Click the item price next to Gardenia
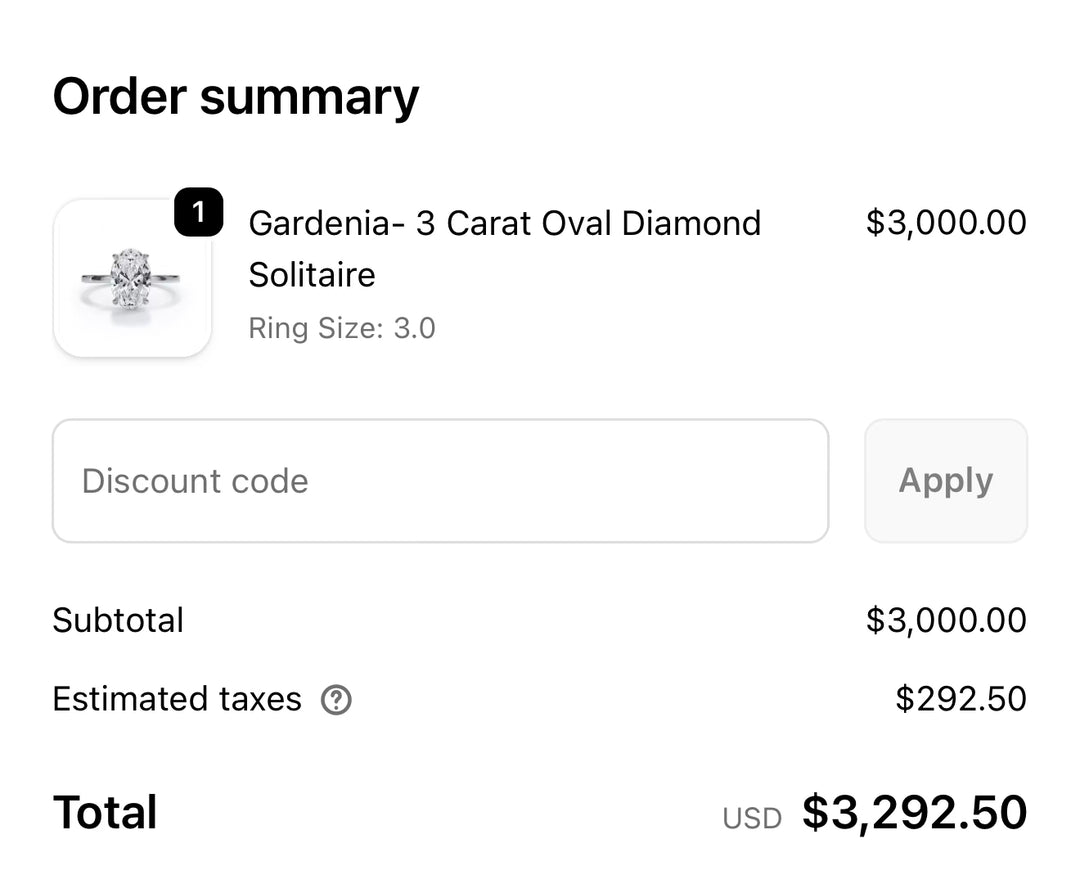The height and width of the screenshot is (875, 1080). pyautogui.click(x=945, y=223)
